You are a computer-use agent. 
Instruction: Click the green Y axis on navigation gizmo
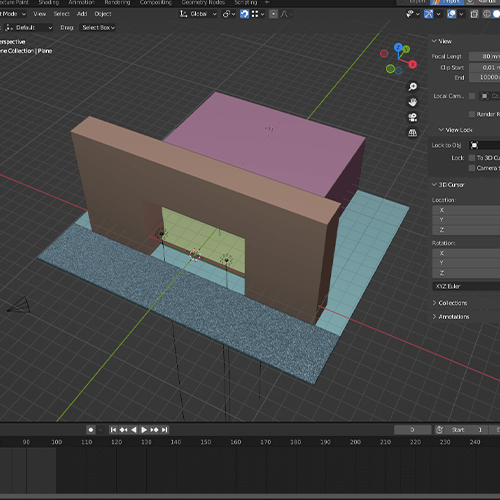(406, 49)
